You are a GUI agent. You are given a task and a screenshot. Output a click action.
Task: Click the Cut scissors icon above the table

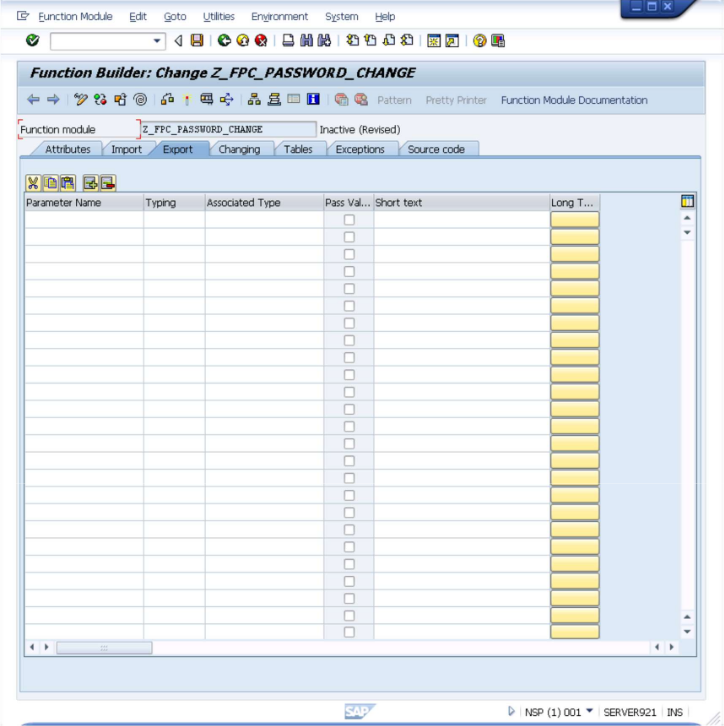coord(33,183)
